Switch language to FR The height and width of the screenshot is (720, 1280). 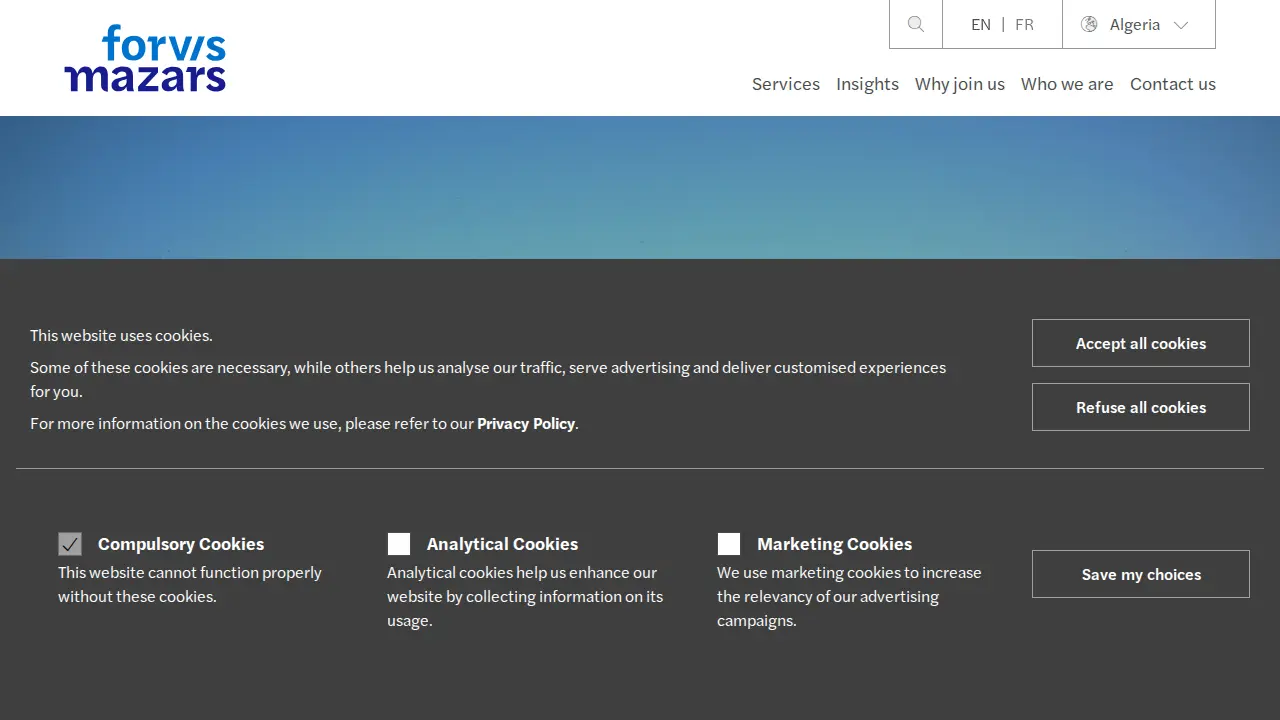coord(1024,25)
